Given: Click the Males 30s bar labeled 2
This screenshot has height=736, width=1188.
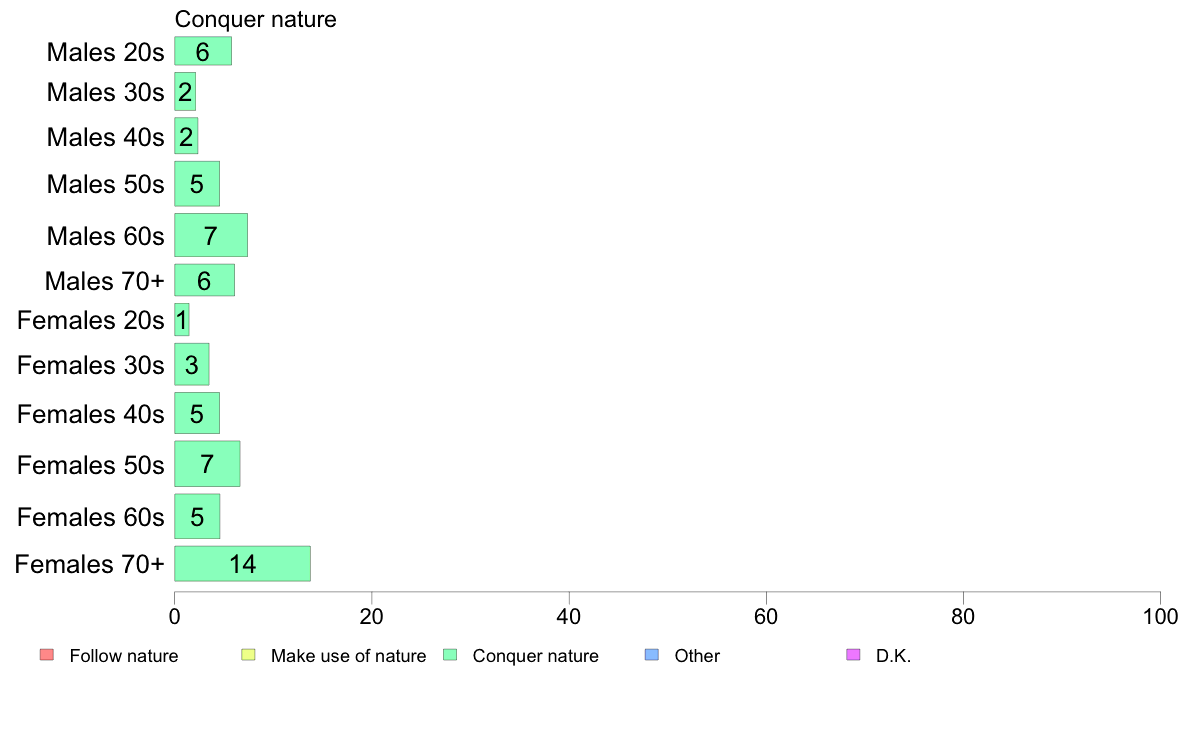Looking at the screenshot, I should pyautogui.click(x=185, y=92).
